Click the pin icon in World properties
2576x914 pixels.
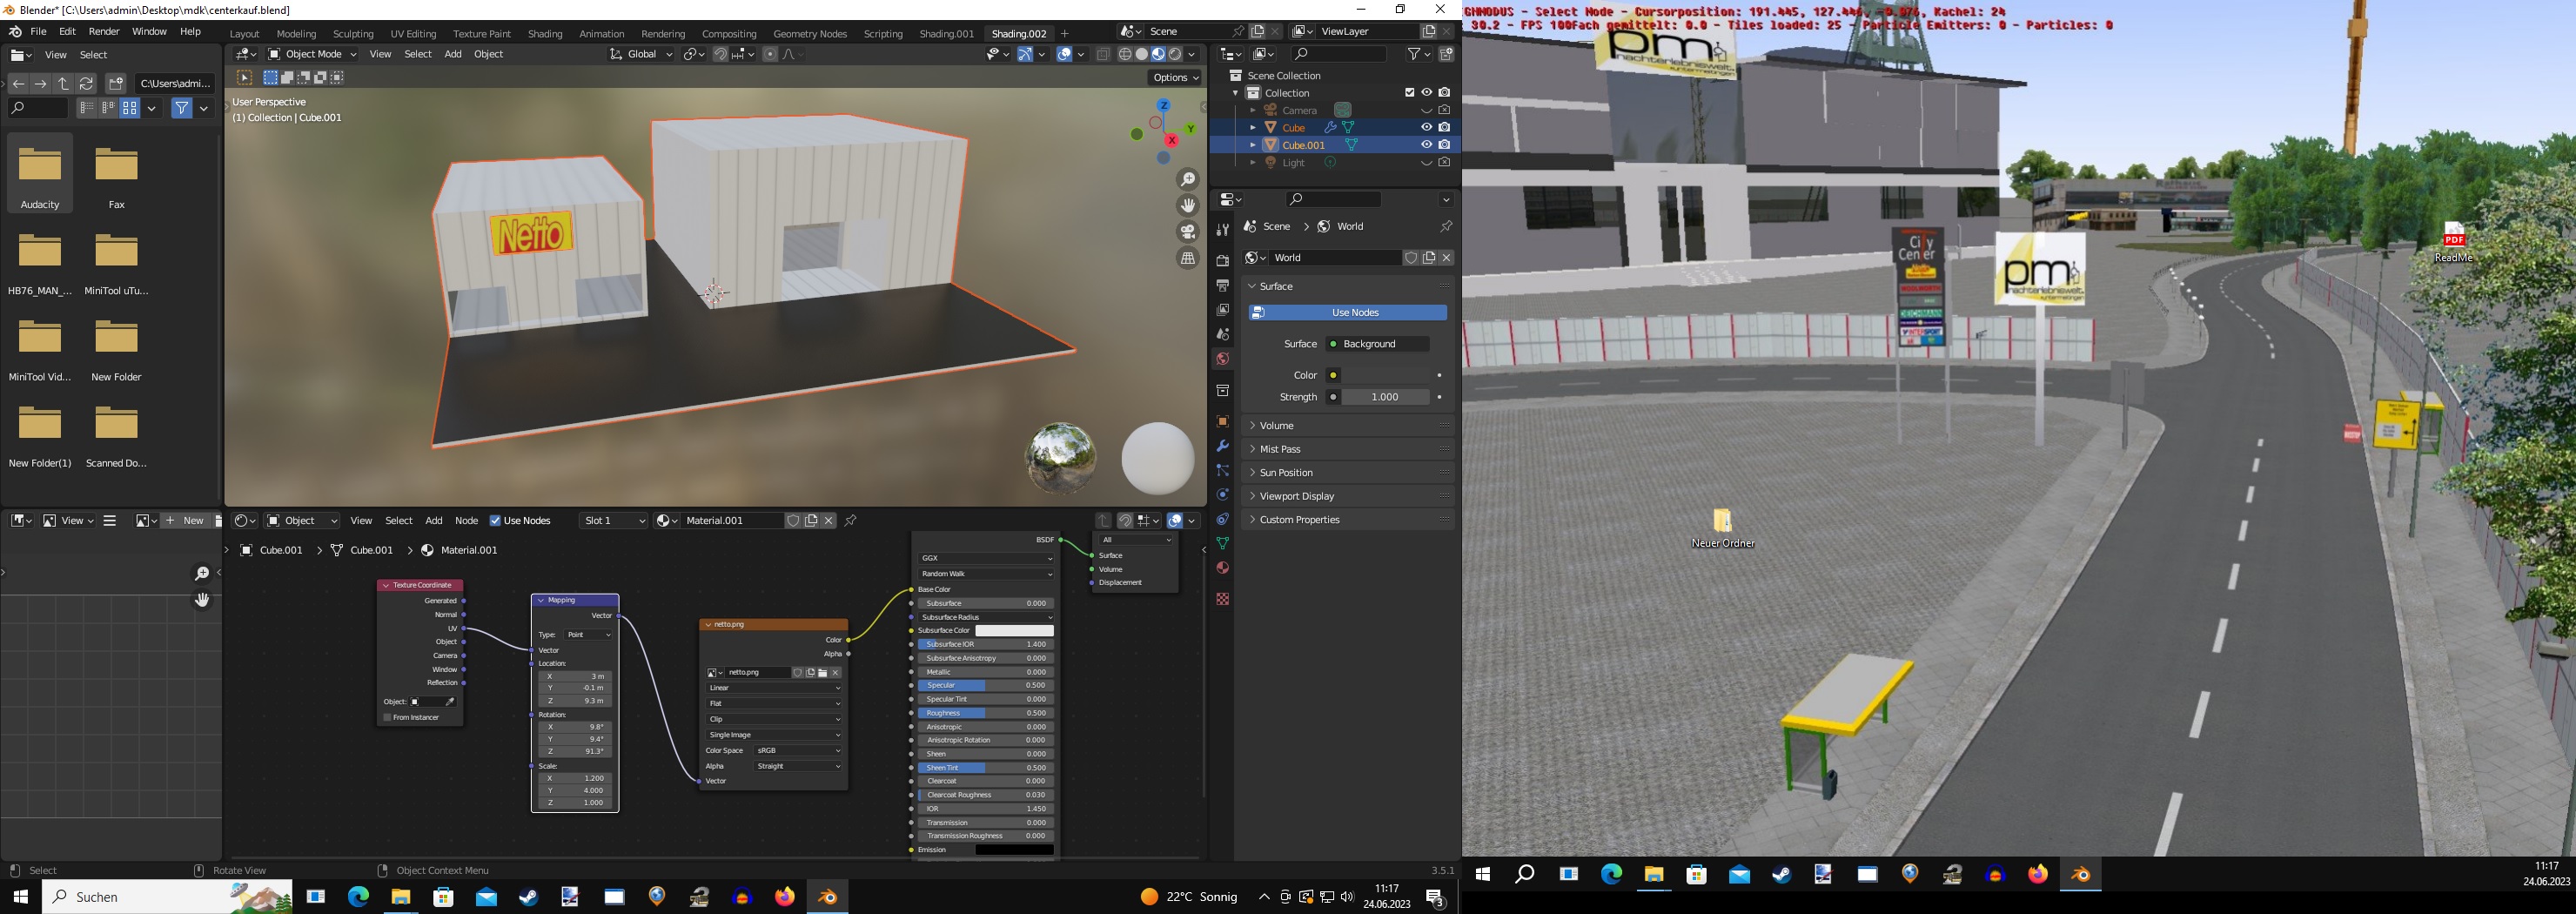(1445, 227)
